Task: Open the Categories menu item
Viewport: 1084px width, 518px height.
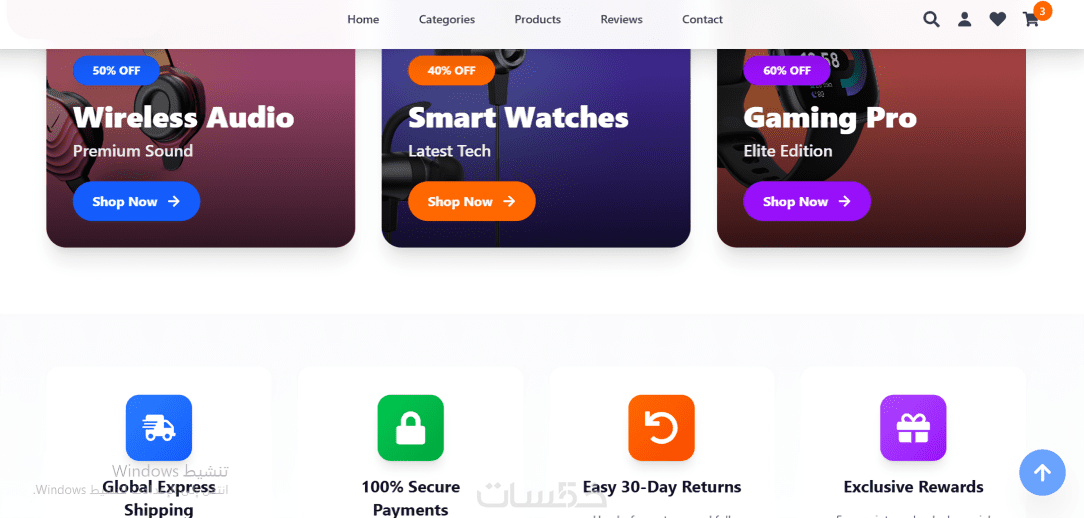Action: click(447, 19)
